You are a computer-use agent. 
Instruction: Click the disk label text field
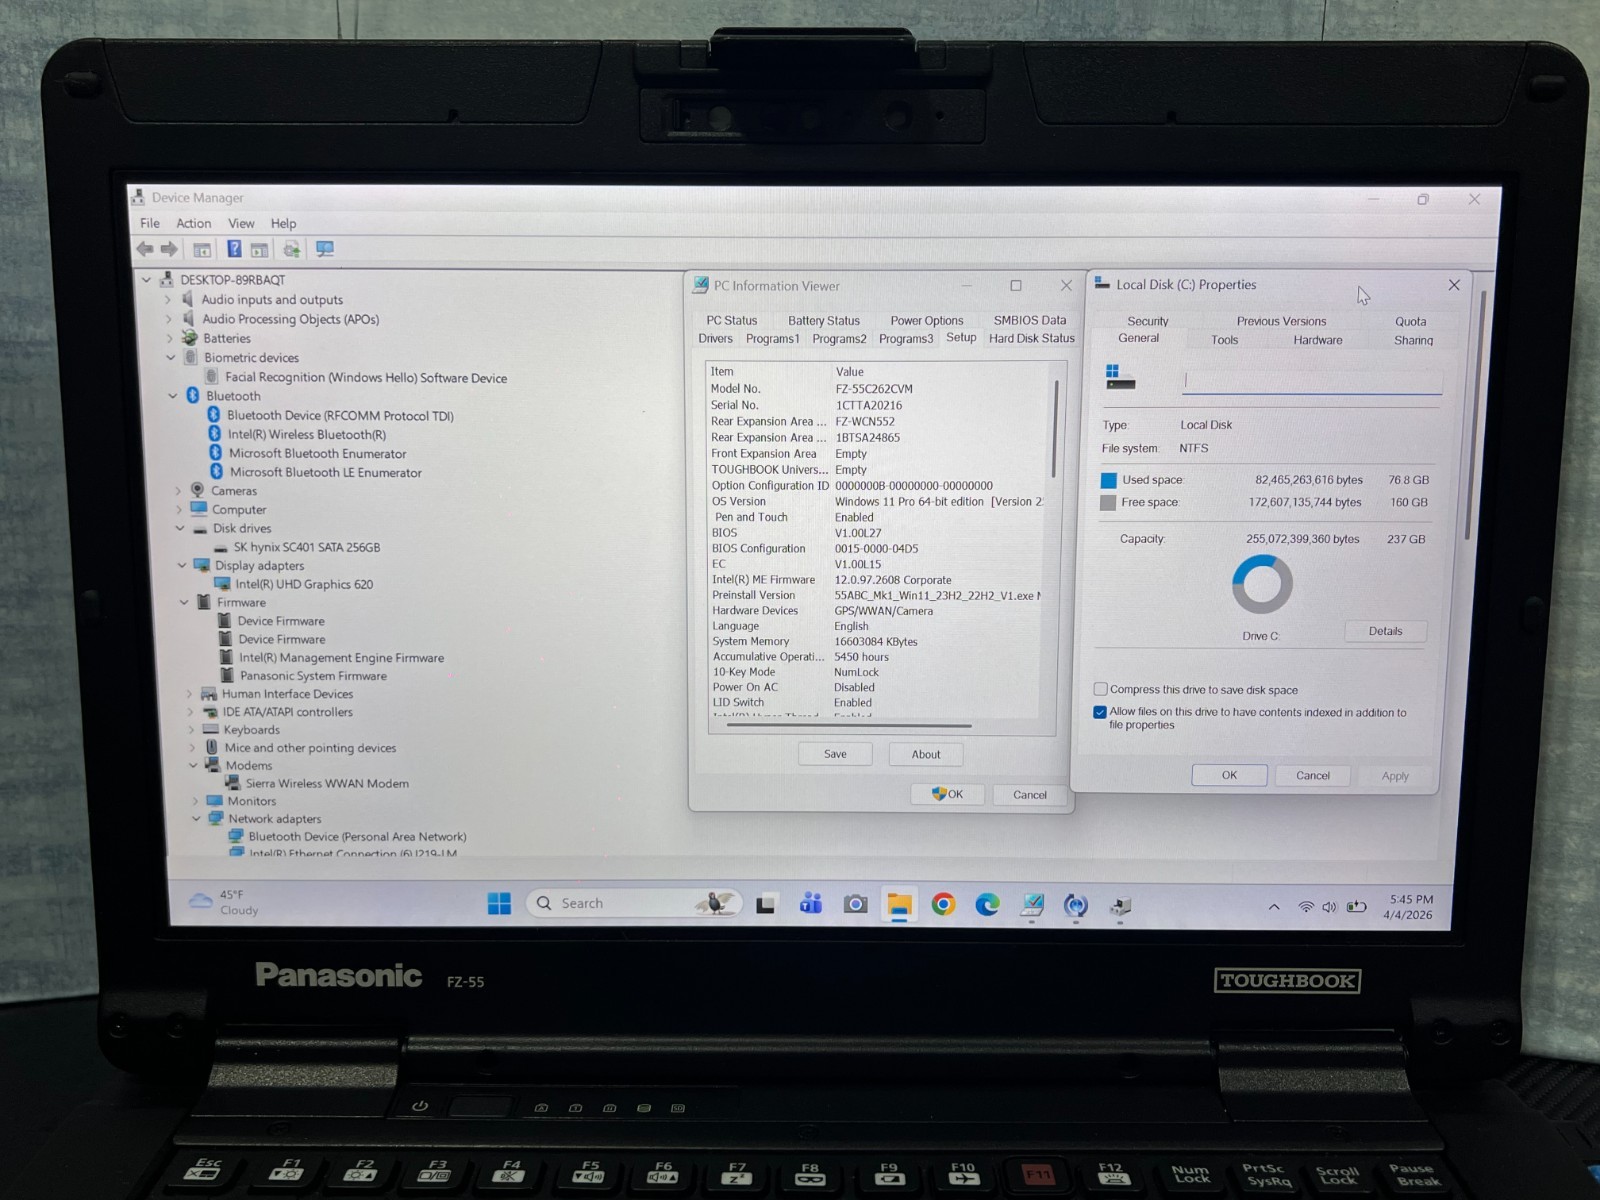[1312, 380]
